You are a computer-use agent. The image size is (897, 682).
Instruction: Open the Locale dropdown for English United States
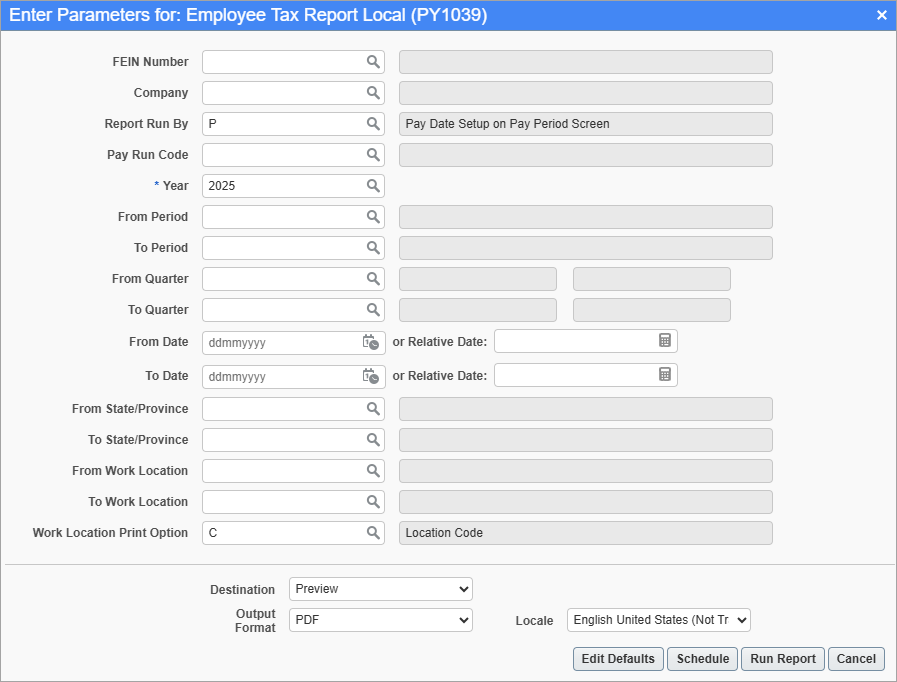tap(658, 620)
